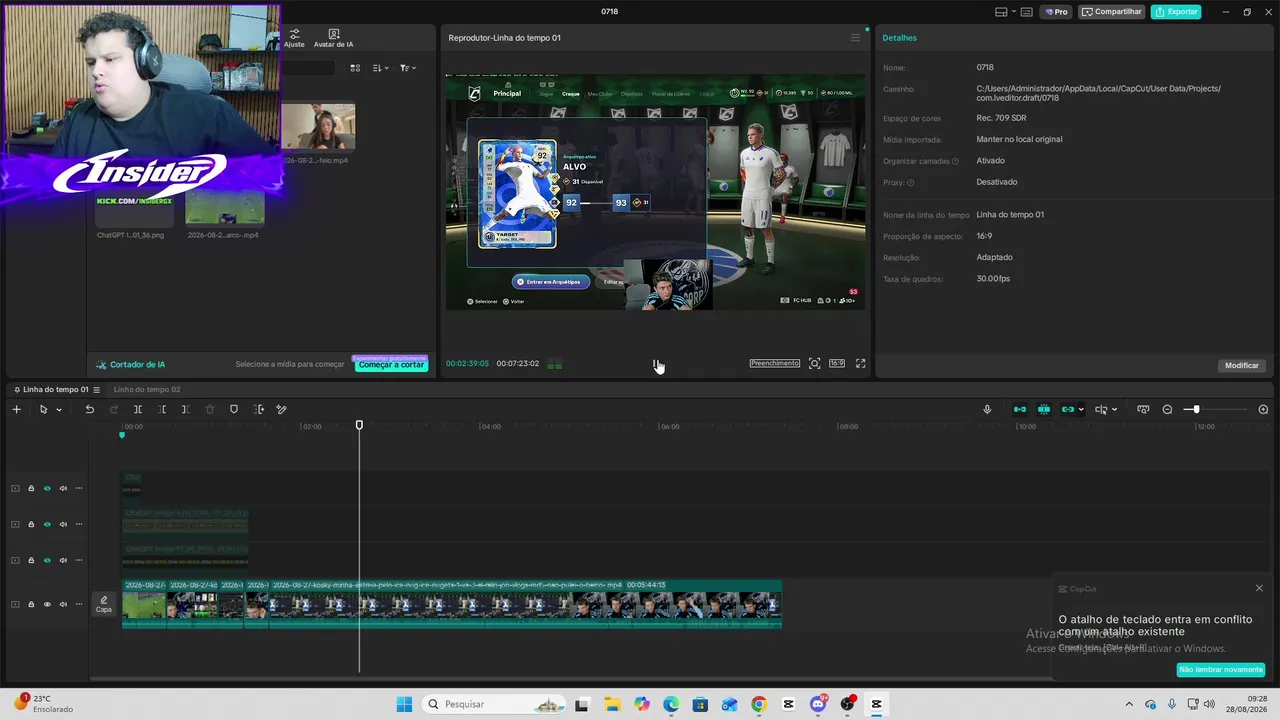Click the Pesquisar taskbar search box

point(494,704)
